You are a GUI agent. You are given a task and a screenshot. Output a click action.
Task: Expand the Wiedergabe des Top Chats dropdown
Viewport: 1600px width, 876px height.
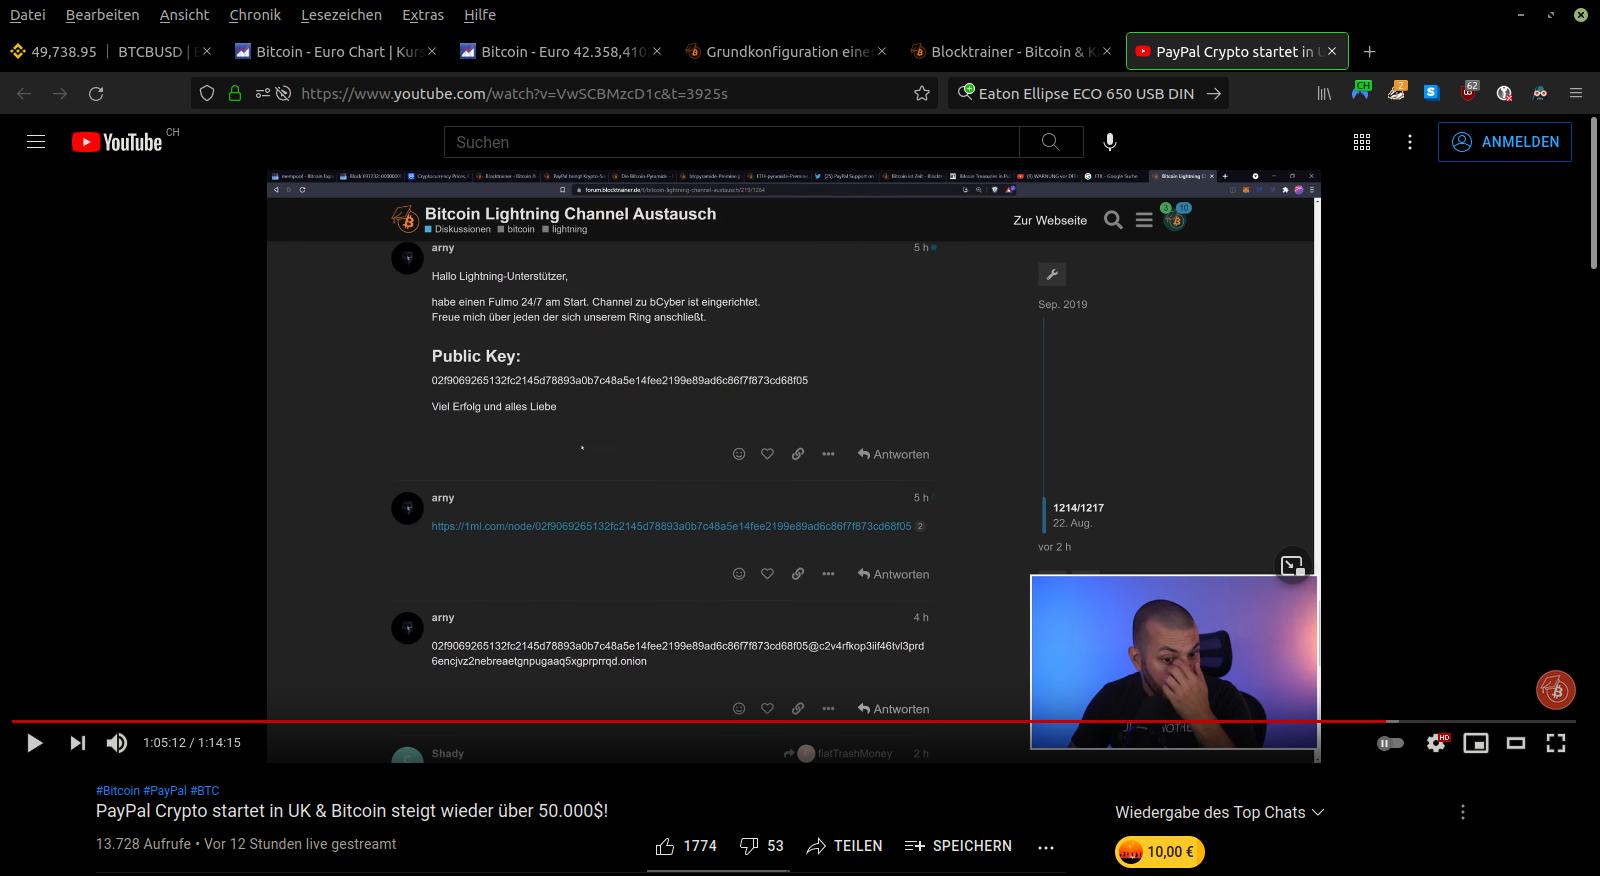click(x=1219, y=812)
